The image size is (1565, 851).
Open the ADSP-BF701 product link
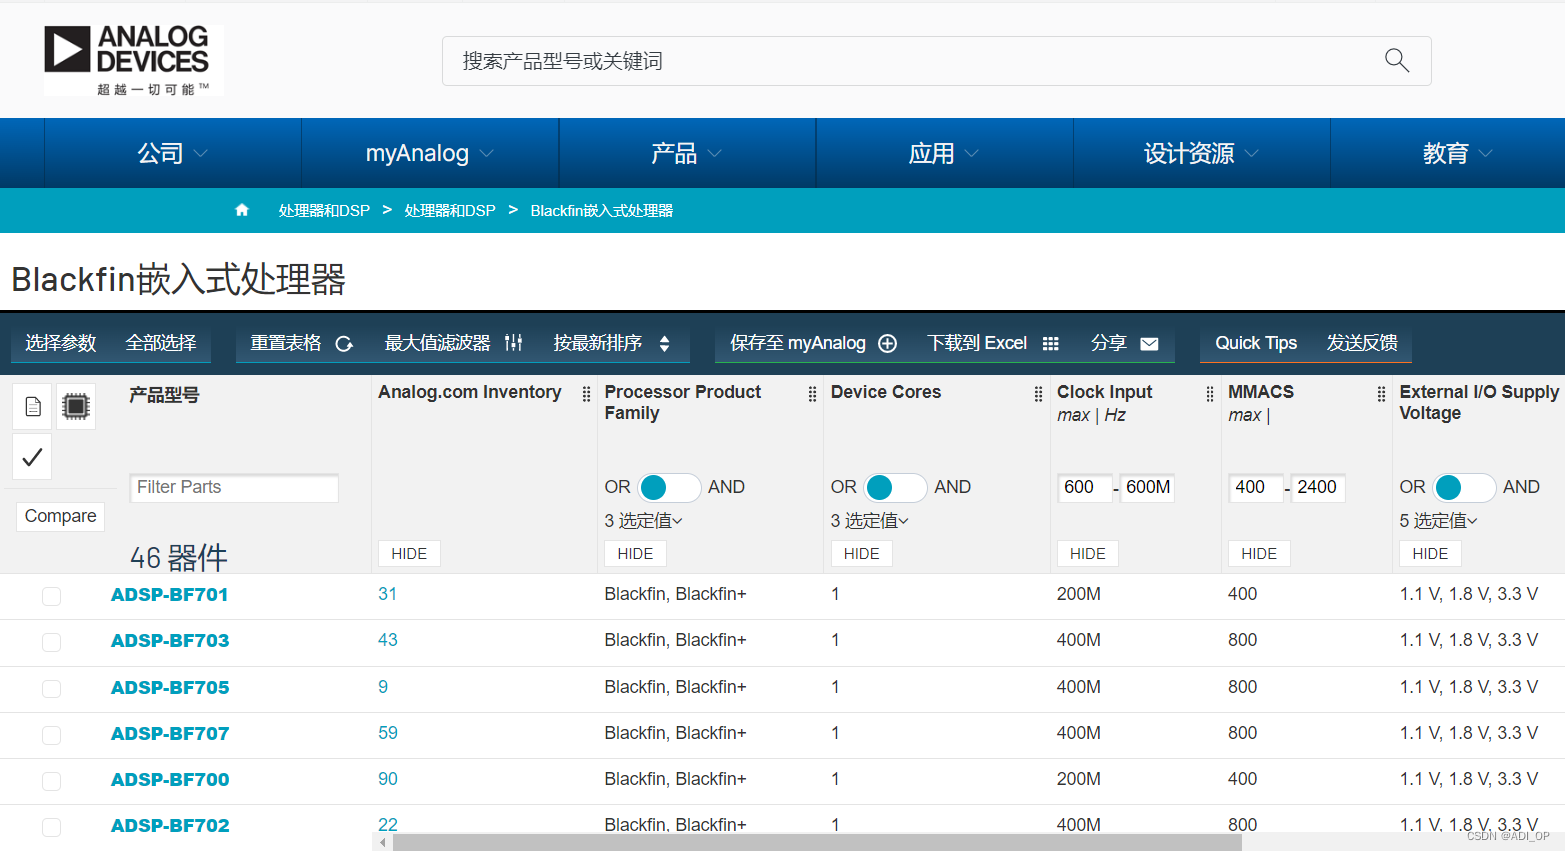point(170,595)
